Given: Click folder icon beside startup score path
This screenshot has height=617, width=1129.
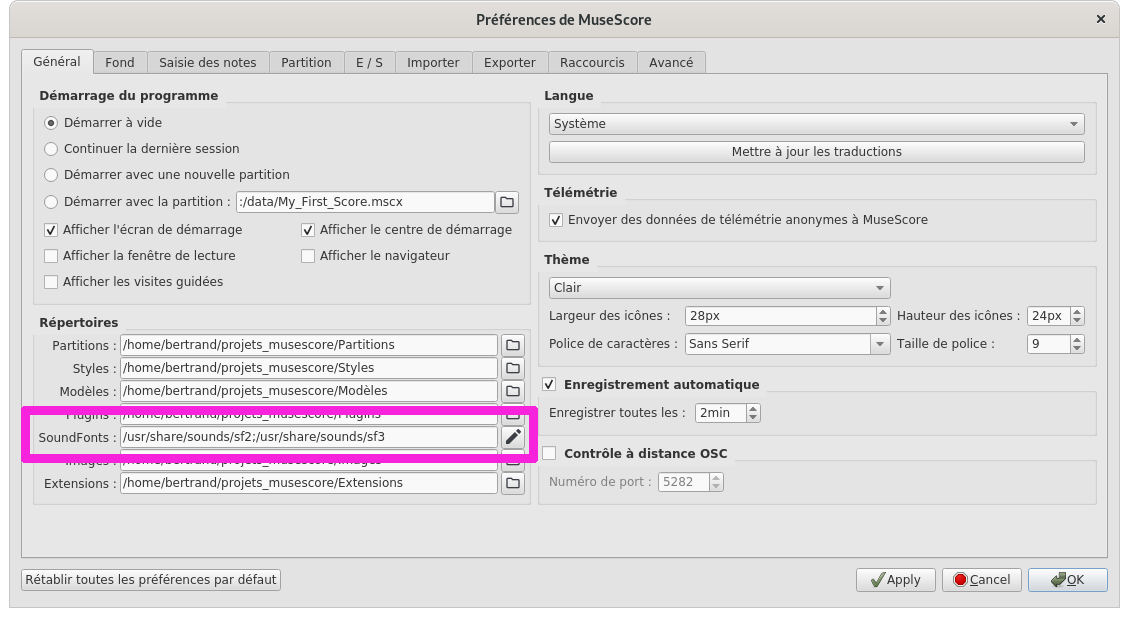Looking at the screenshot, I should pyautogui.click(x=507, y=202).
